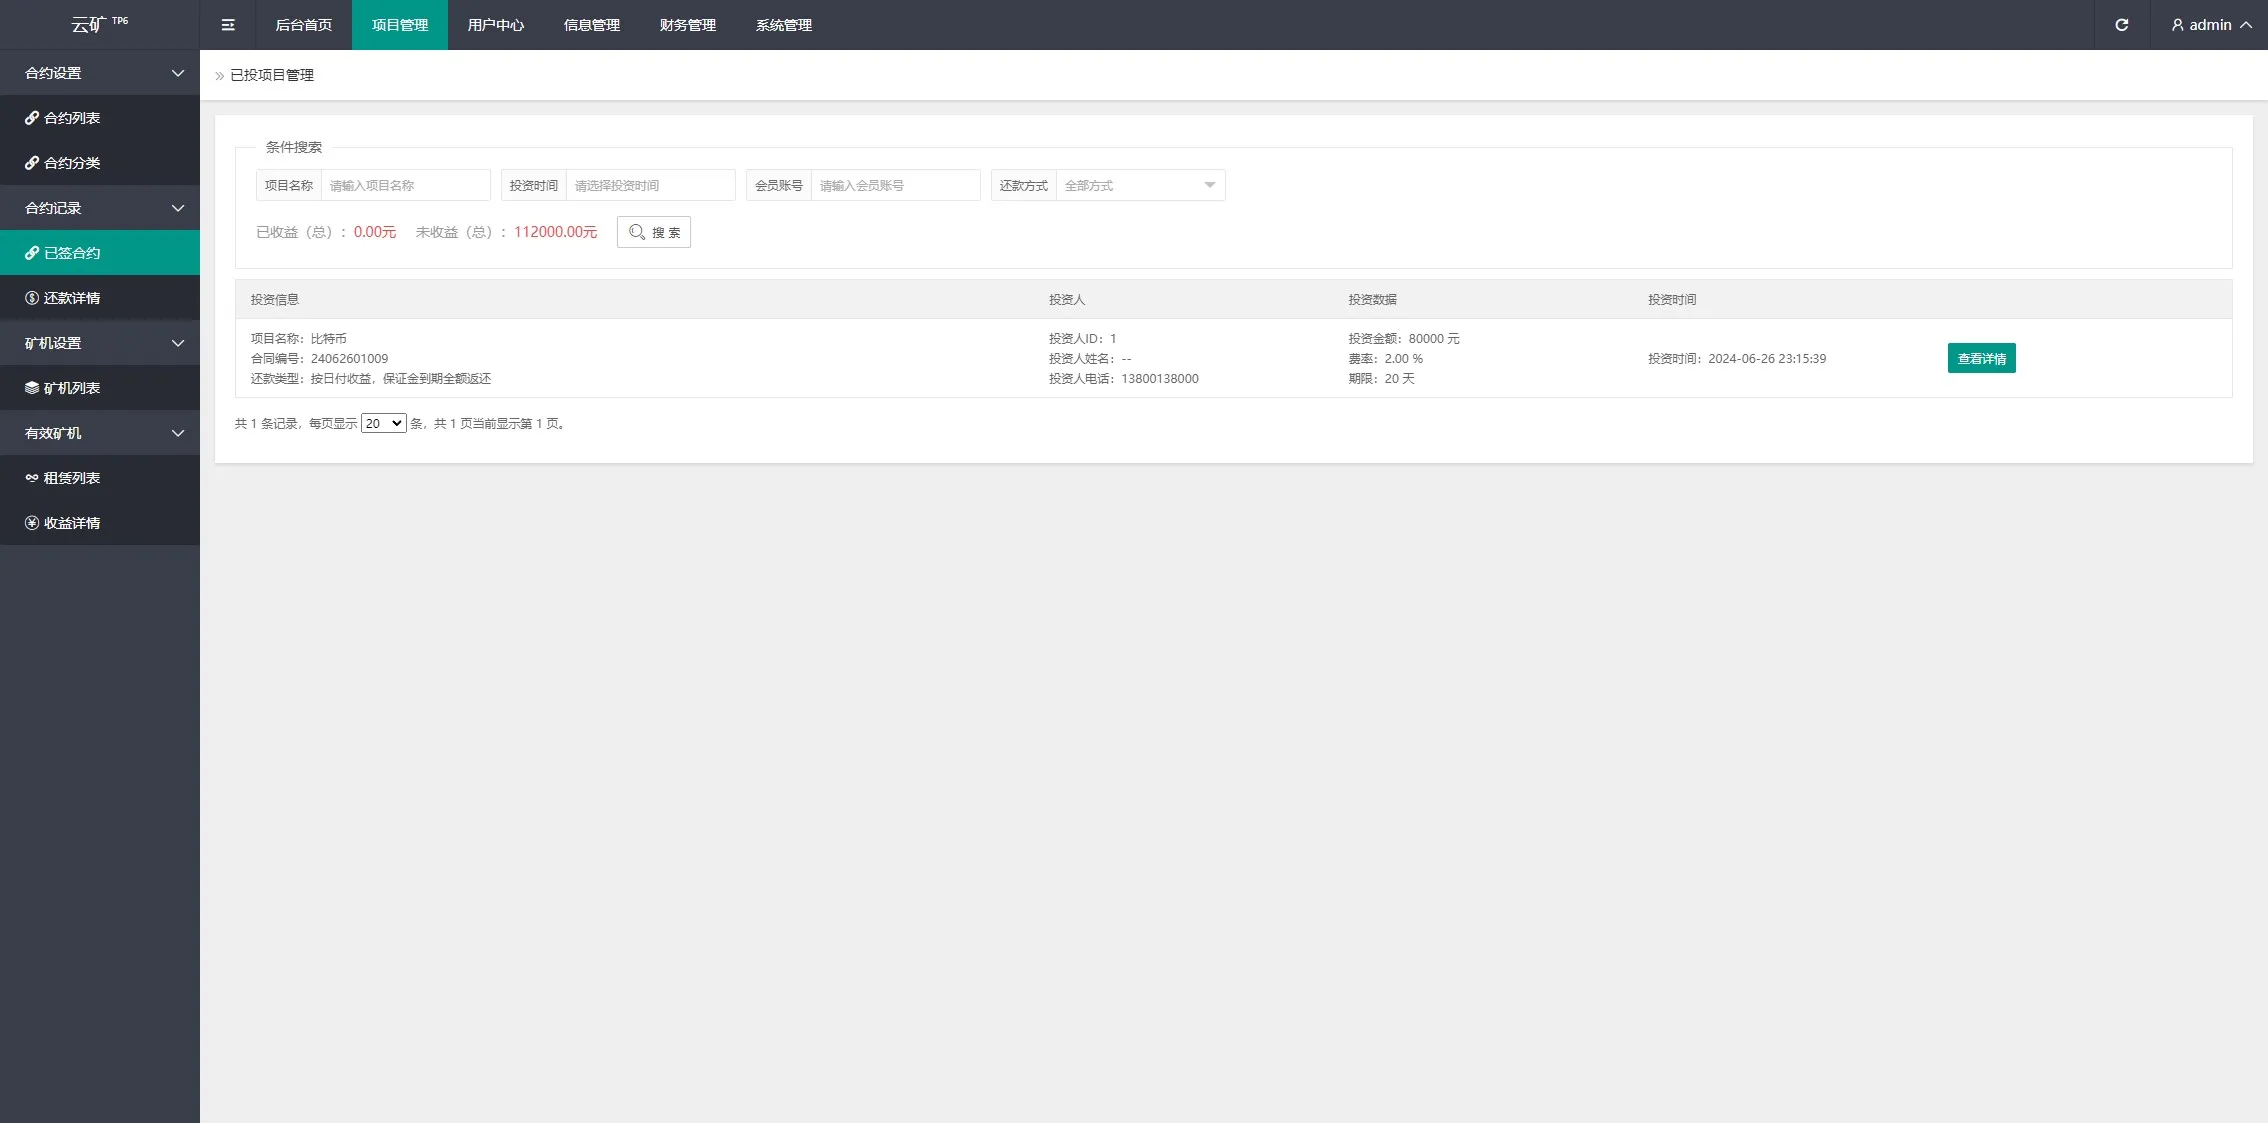Screen dimensions: 2268x1123
Task: Click the sidebar collapse hamburger icon
Action: pos(228,25)
